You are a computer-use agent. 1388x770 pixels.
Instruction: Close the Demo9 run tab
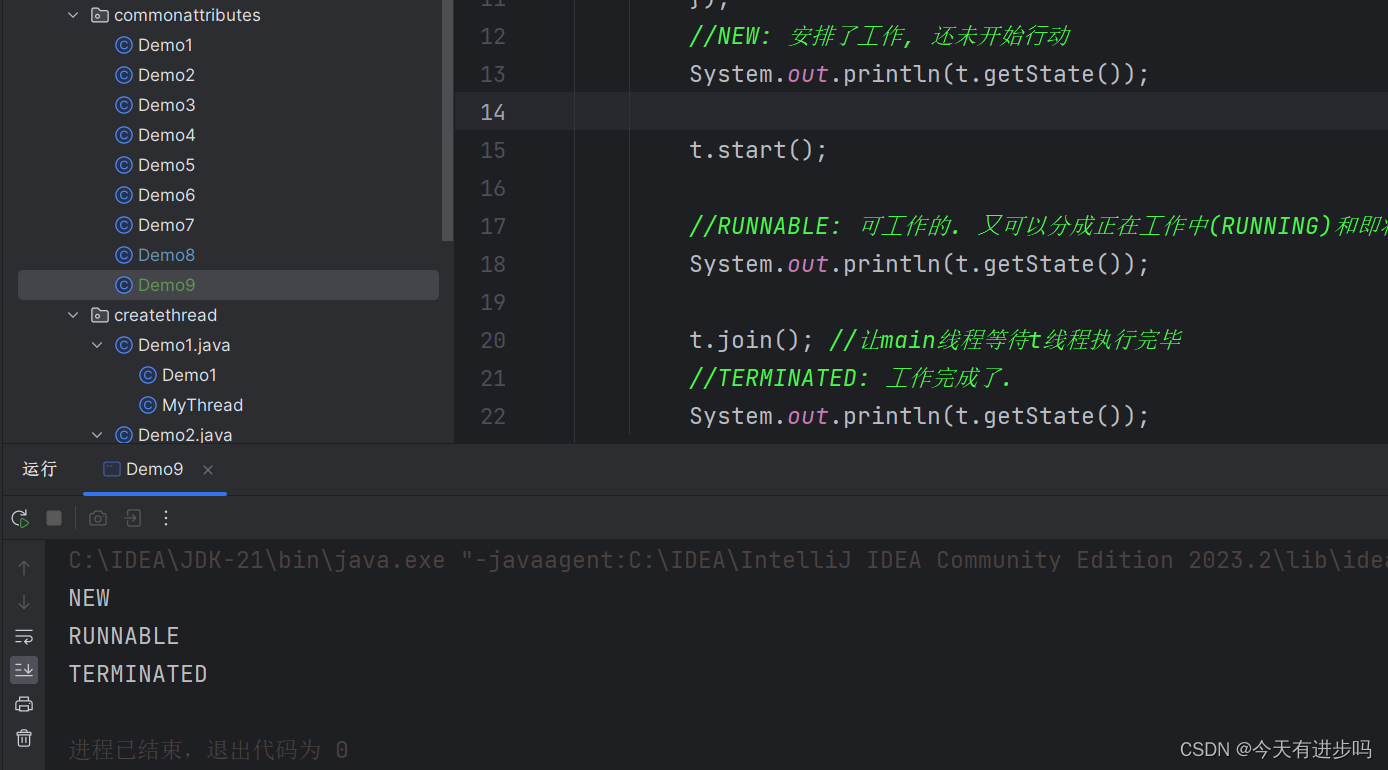point(207,468)
